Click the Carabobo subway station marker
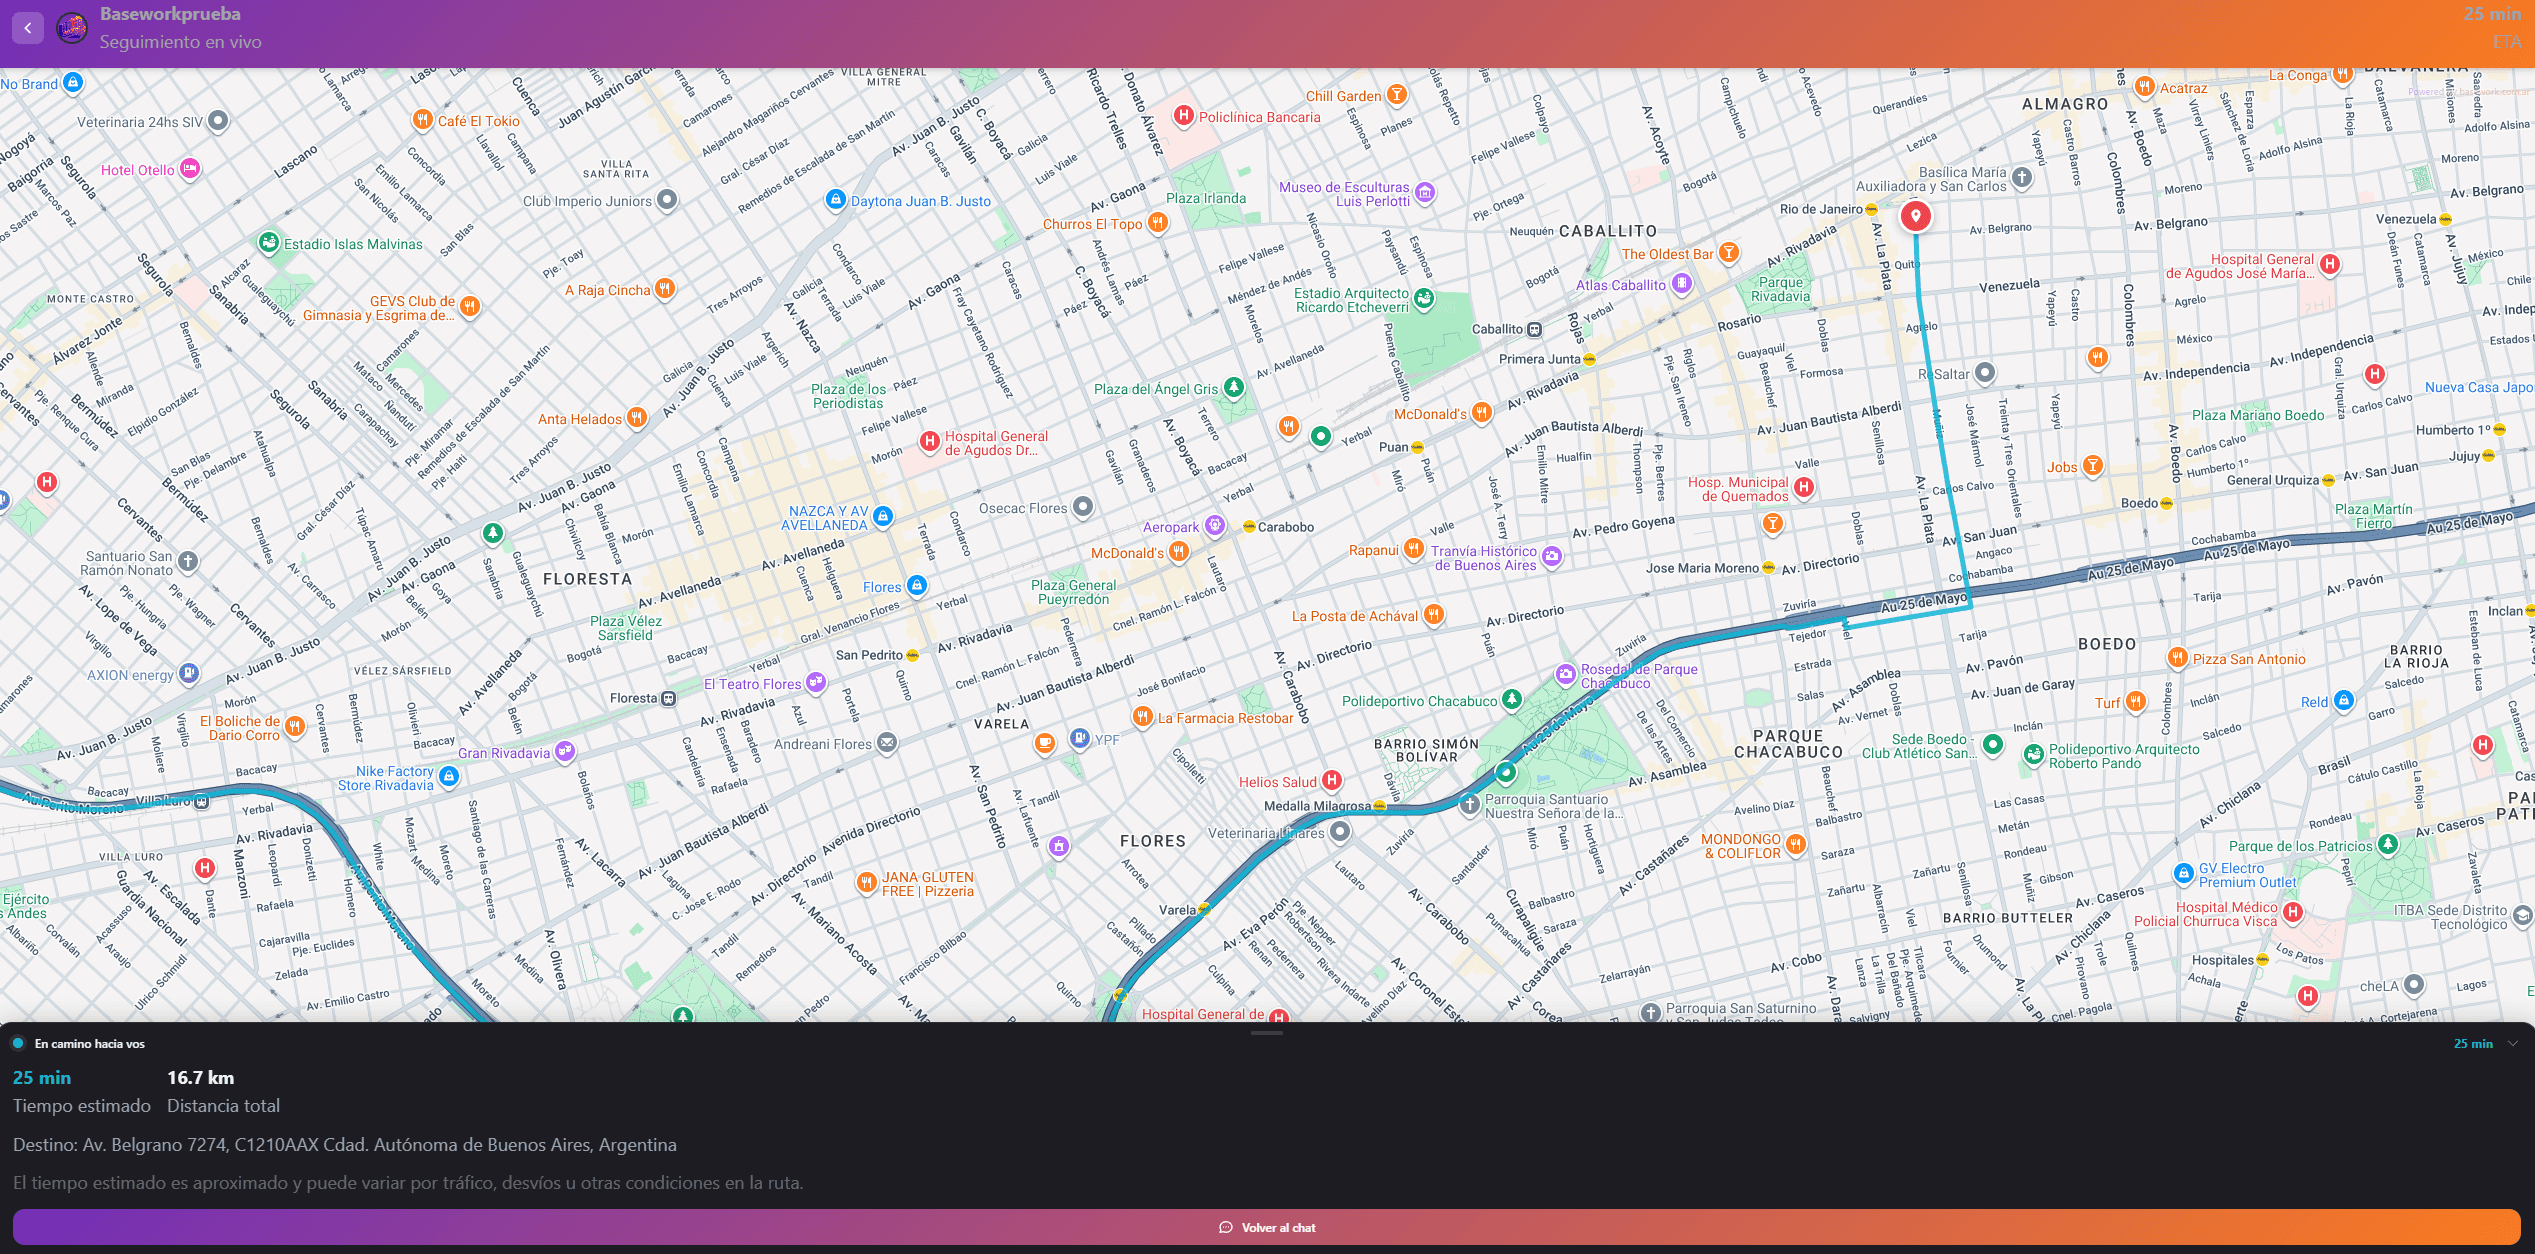Screen dimensions: 2535x1254 [x=1249, y=526]
